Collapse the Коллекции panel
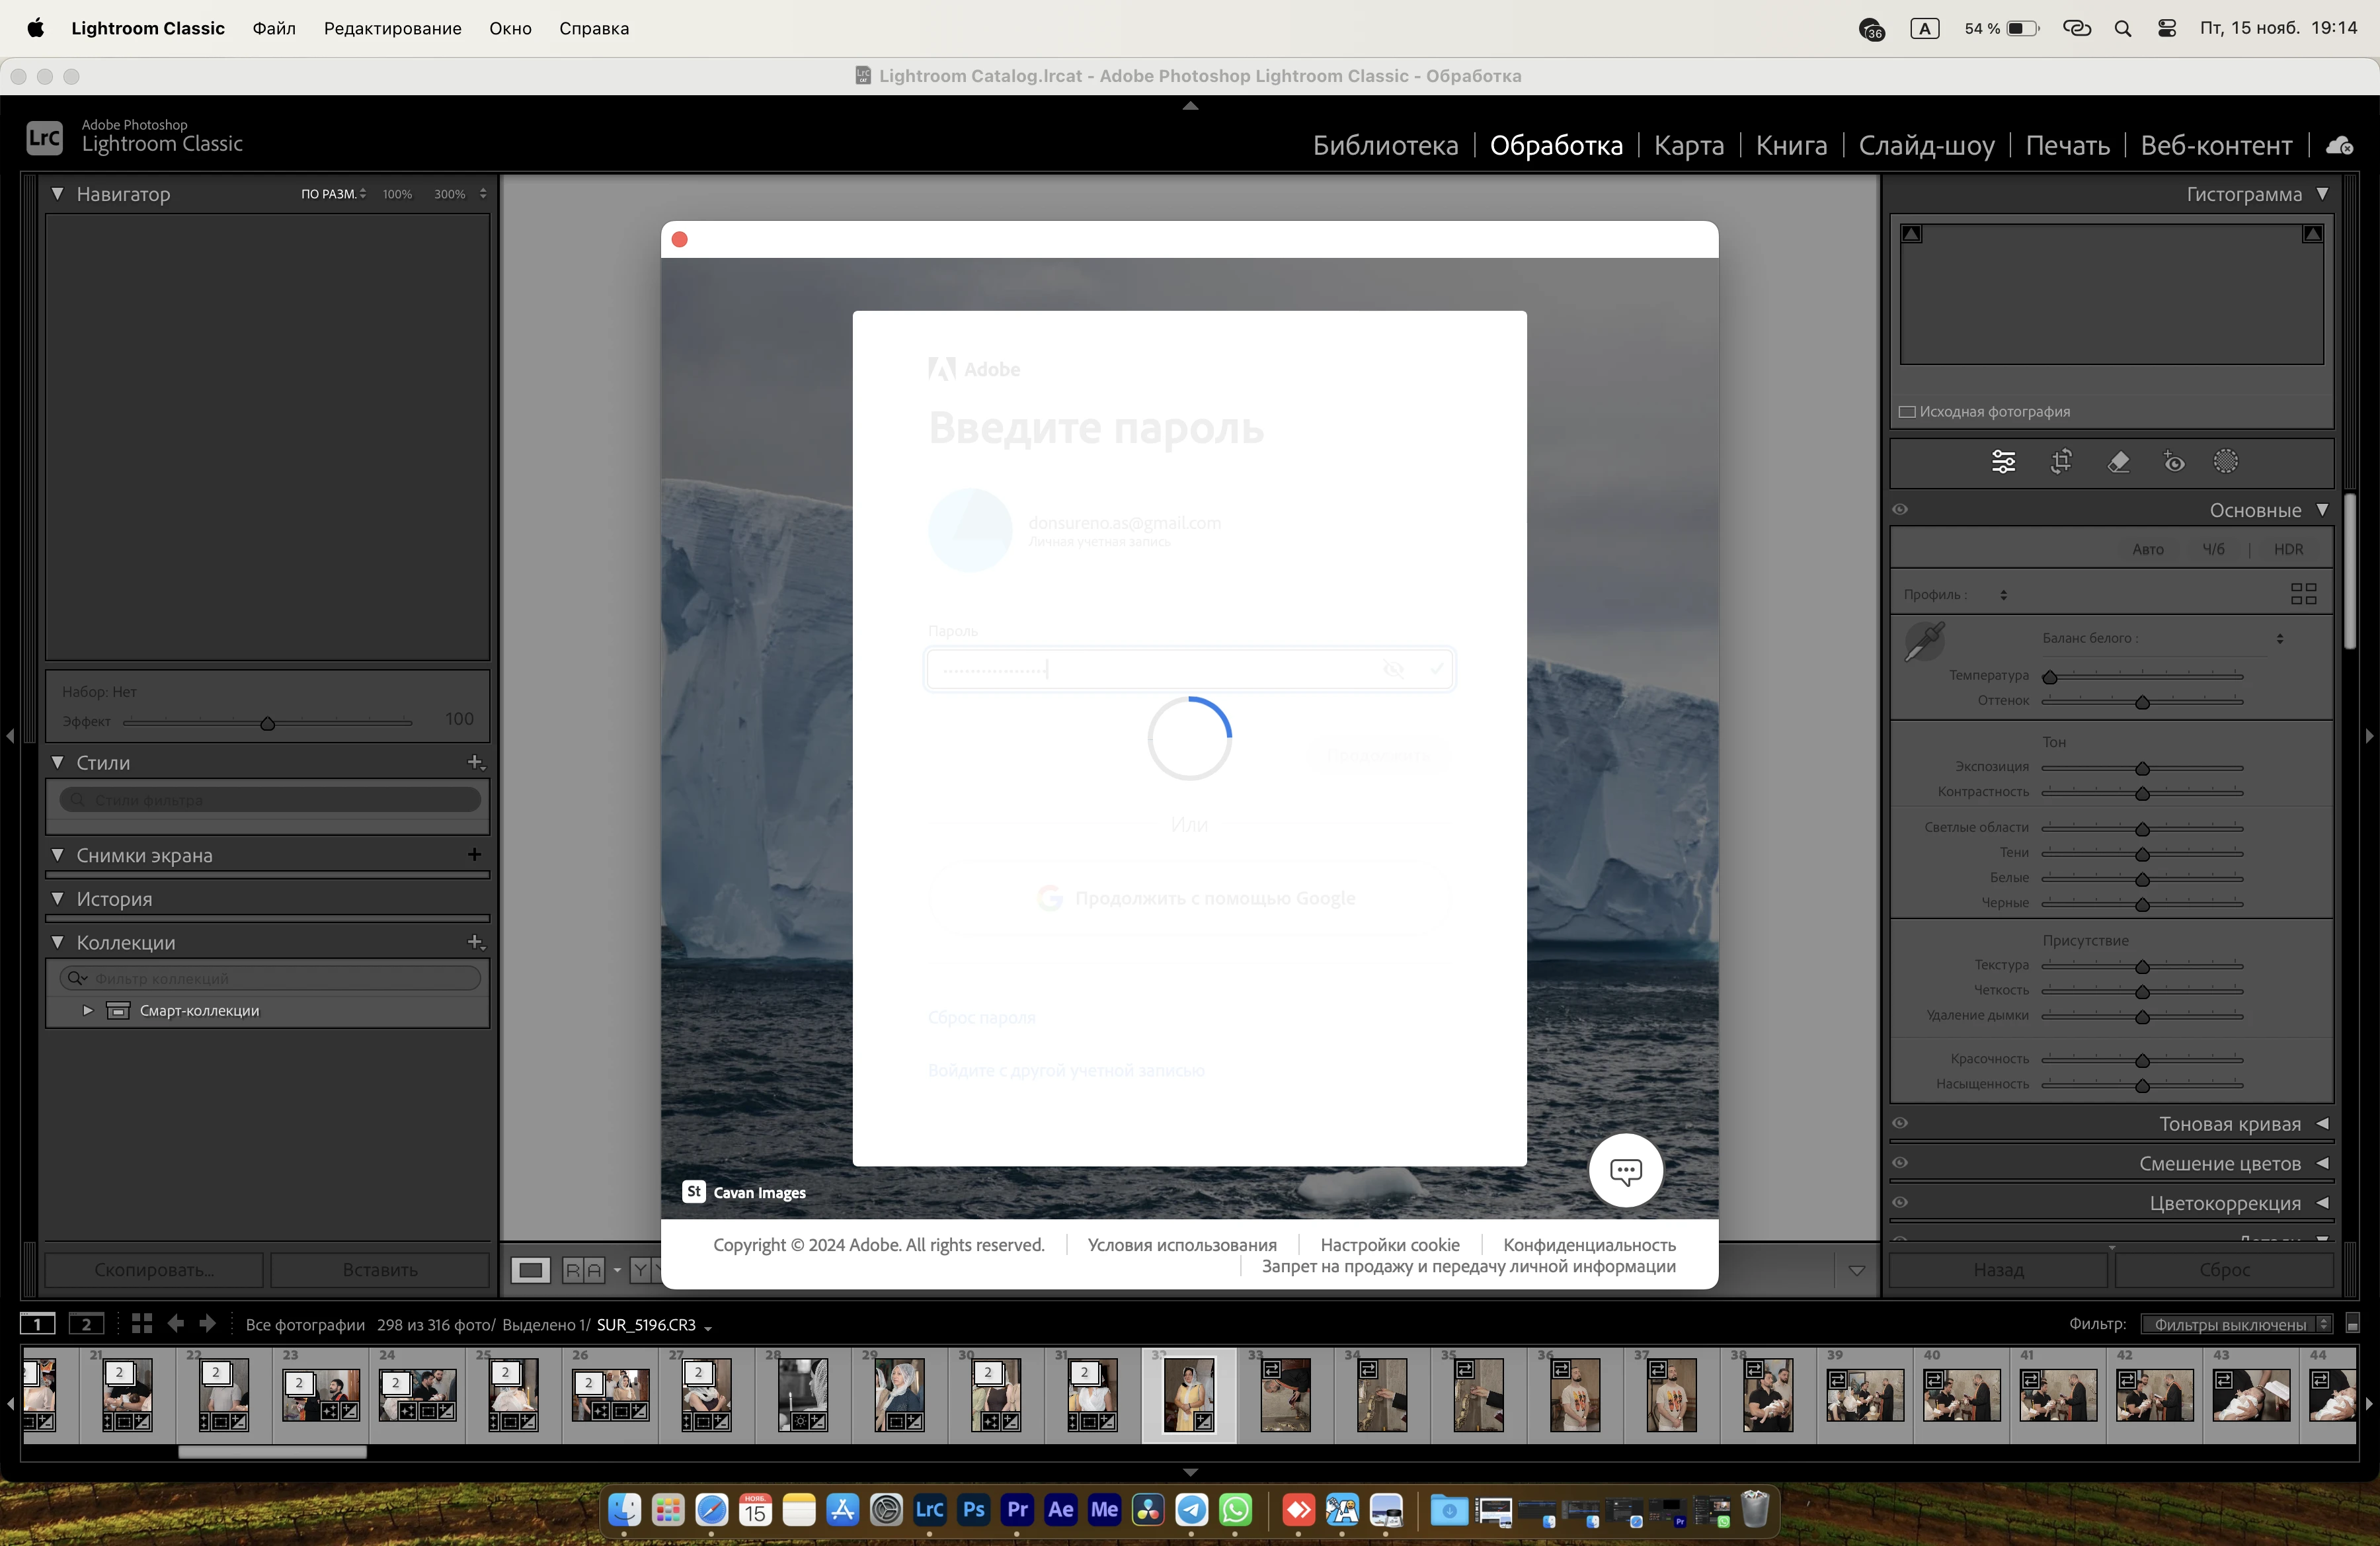This screenshot has height=1546, width=2380. tap(58, 943)
